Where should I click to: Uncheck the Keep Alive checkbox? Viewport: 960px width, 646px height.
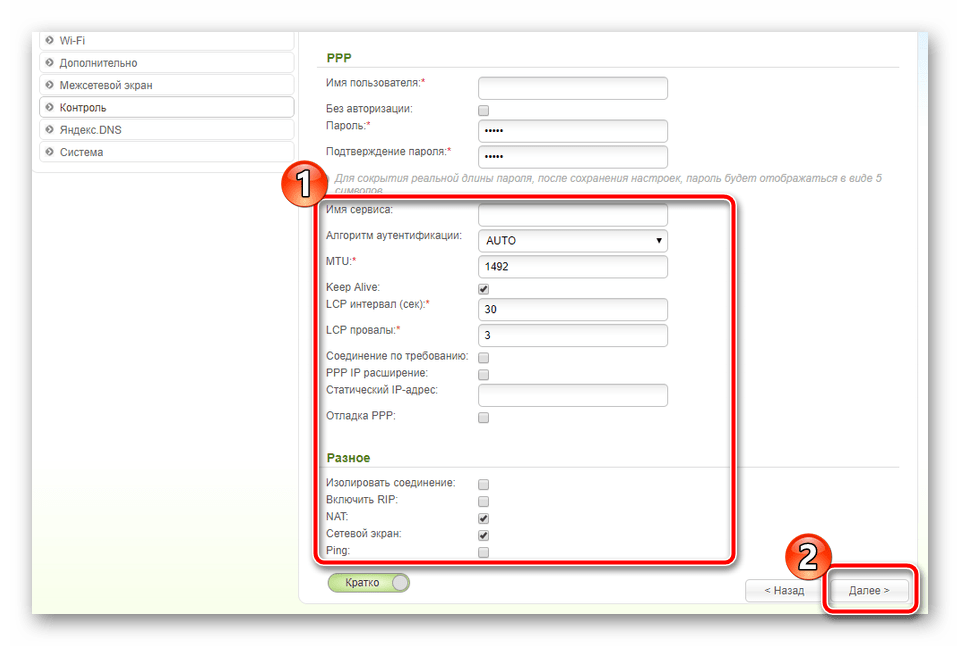point(484,289)
